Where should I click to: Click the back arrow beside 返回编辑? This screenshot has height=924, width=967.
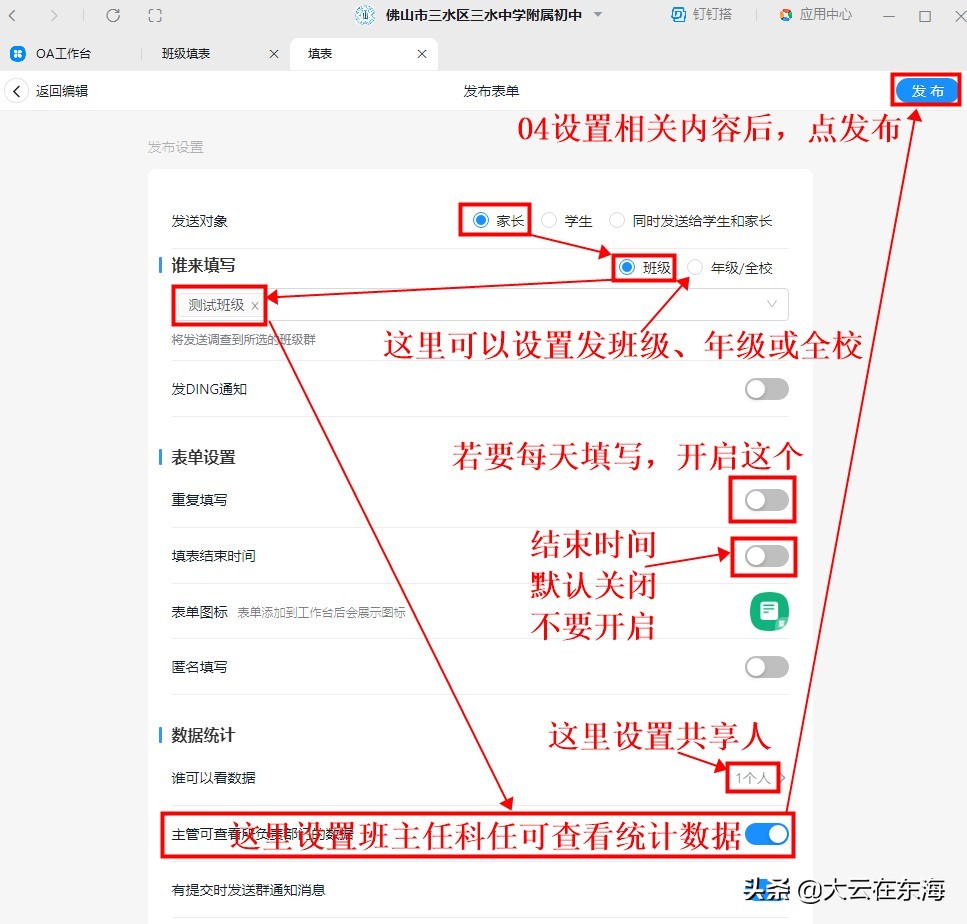coord(16,90)
